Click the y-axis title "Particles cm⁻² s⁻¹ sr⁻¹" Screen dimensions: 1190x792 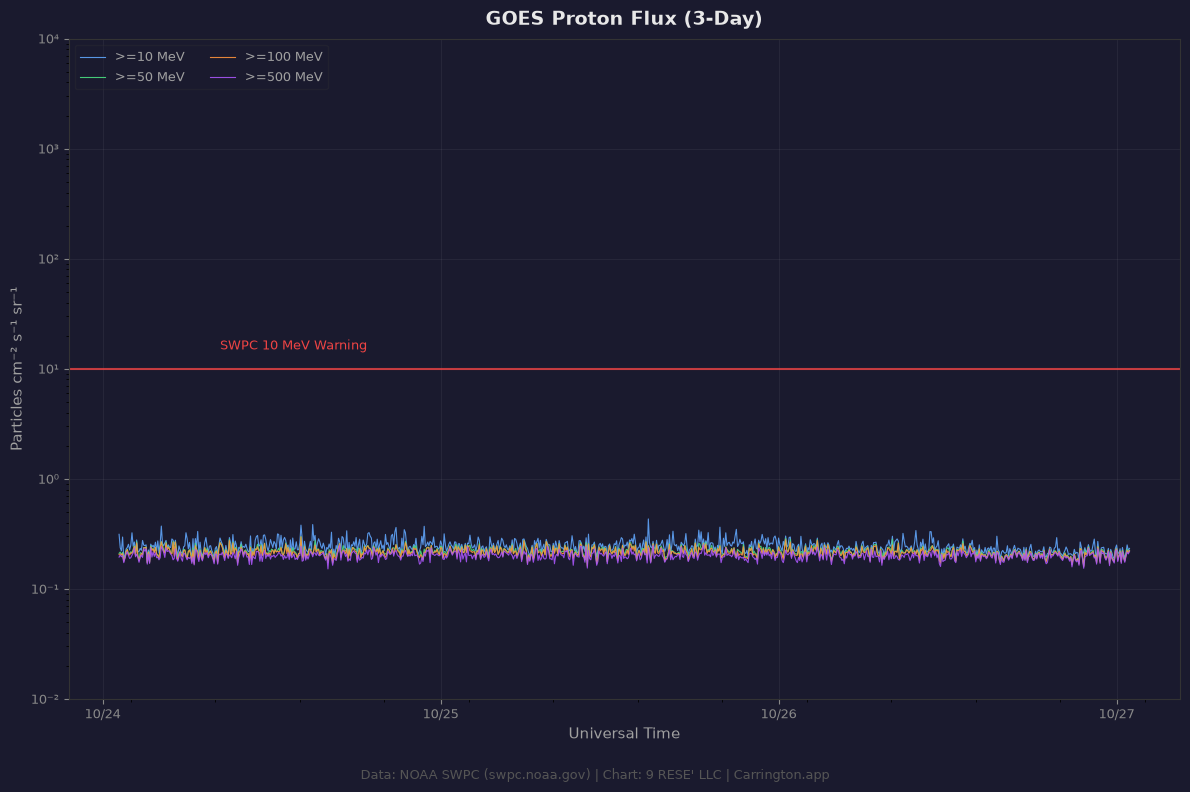17,369
